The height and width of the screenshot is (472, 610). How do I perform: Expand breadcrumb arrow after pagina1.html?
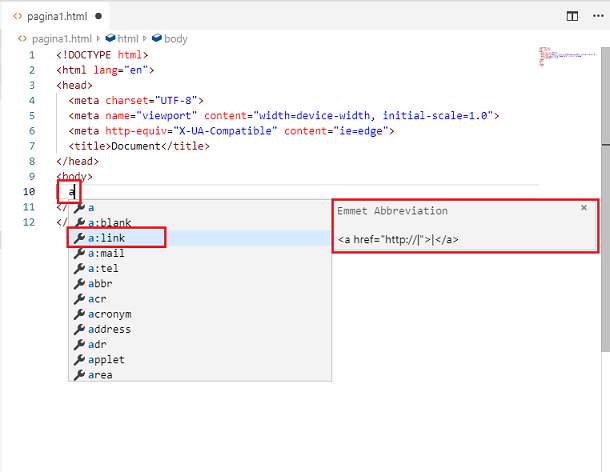click(98, 39)
